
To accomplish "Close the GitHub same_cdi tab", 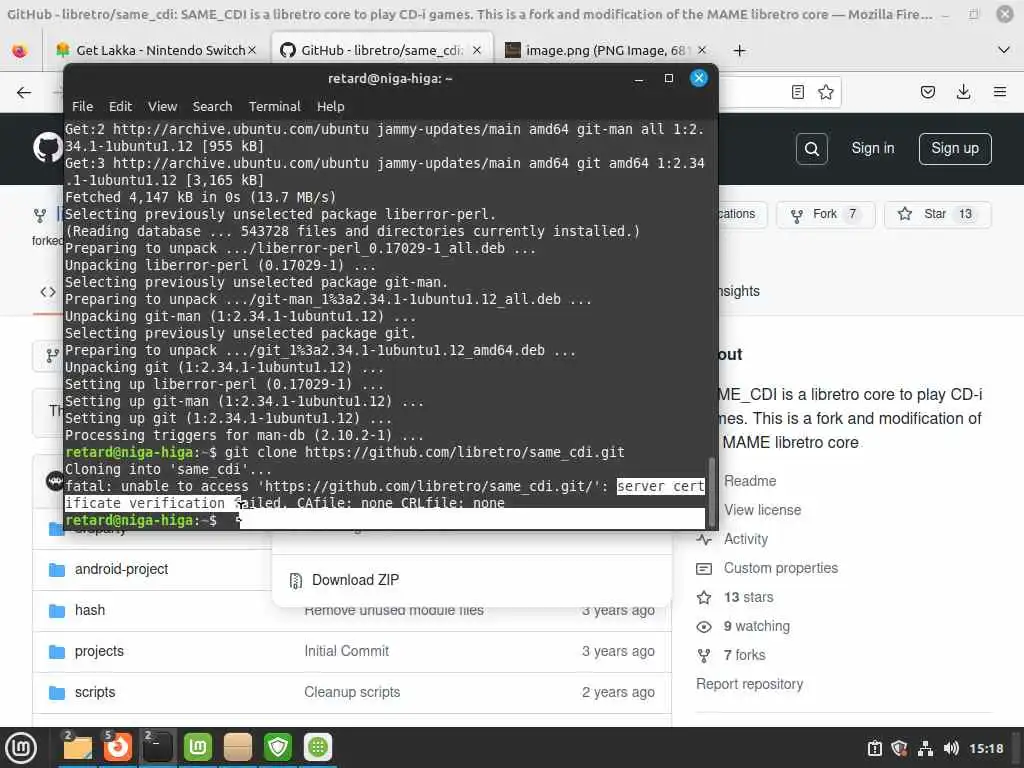I will coord(477,50).
